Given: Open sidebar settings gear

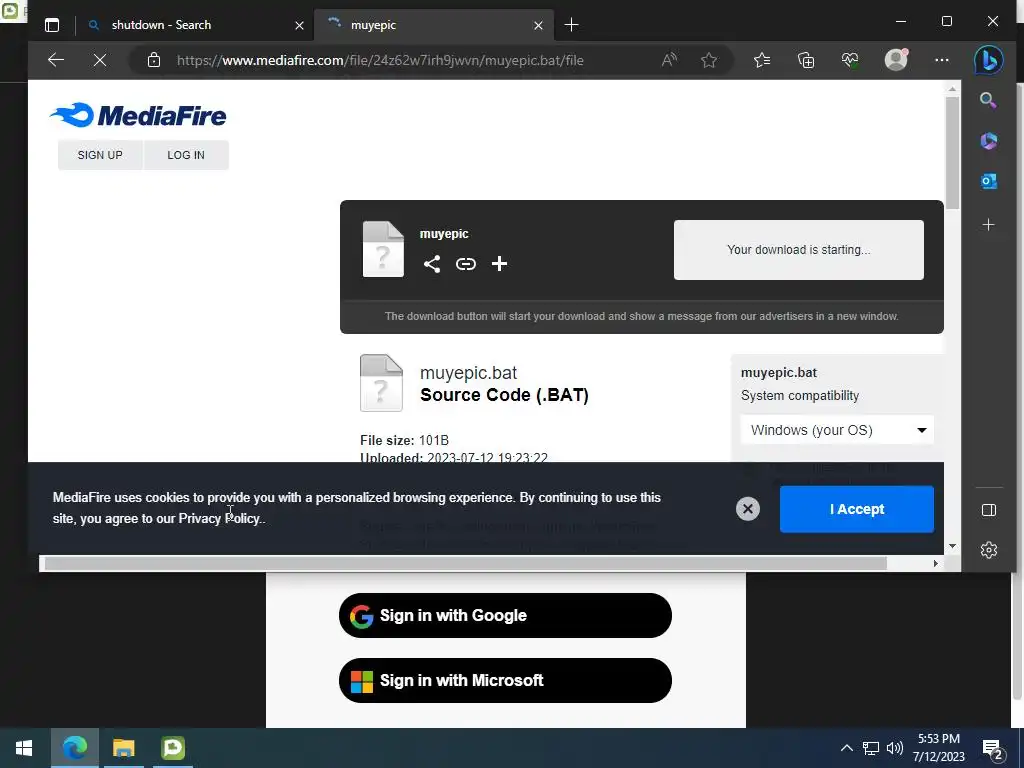Looking at the screenshot, I should [x=989, y=550].
